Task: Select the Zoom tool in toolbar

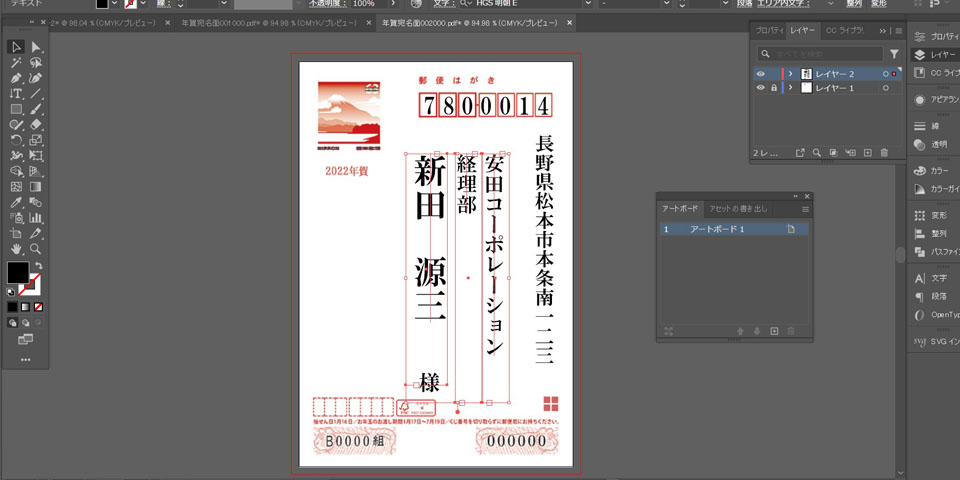Action: point(36,248)
